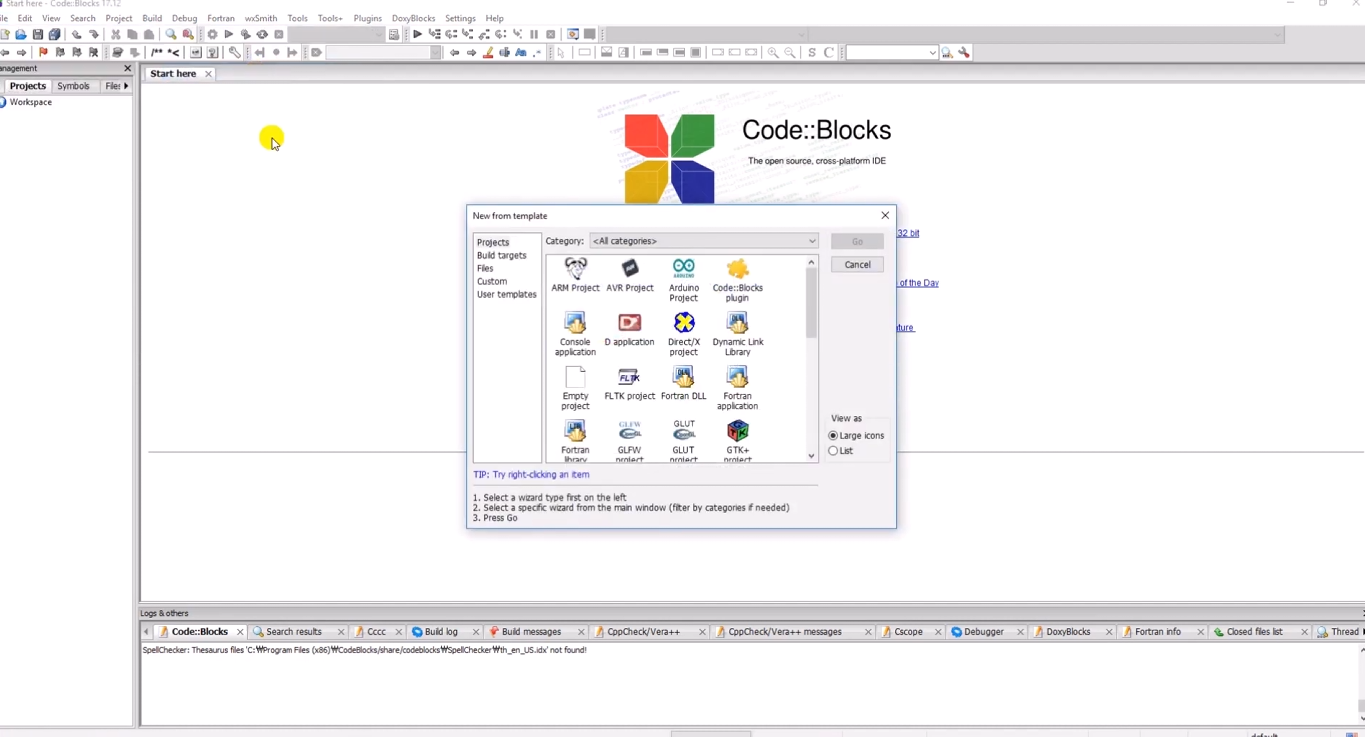This screenshot has width=1365, height=737.
Task: Select the ARM Project template
Action: (x=575, y=275)
